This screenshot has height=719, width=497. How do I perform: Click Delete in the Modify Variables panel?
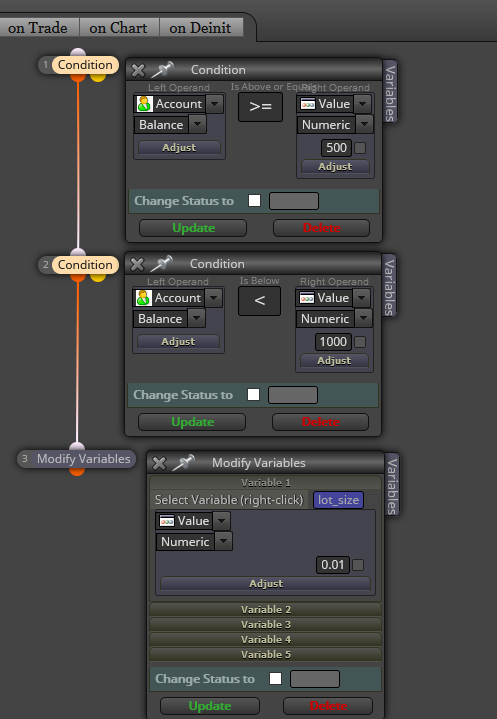click(328, 706)
